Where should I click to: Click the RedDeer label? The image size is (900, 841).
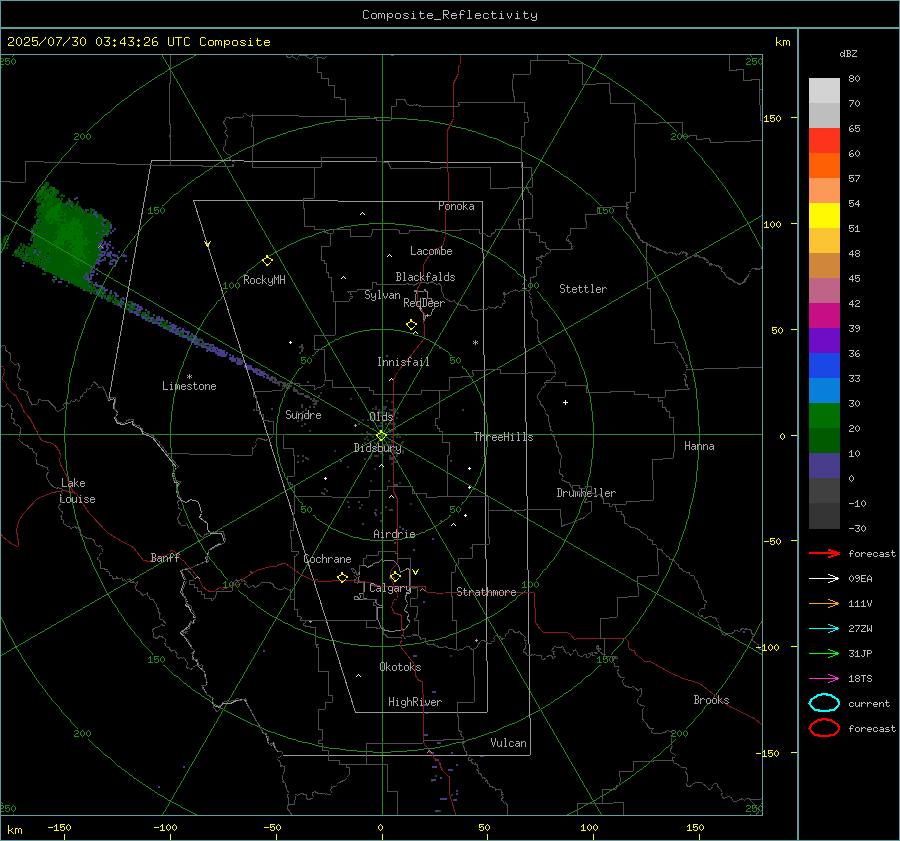click(424, 303)
